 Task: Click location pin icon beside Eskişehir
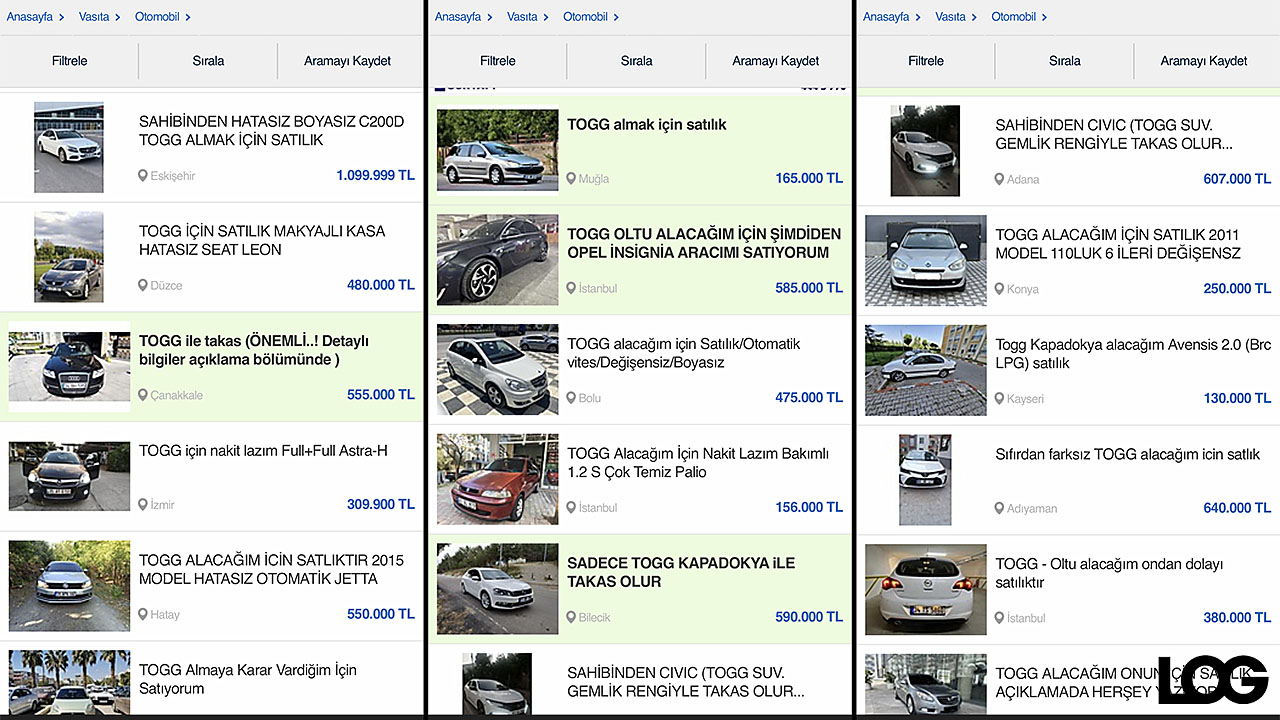pyautogui.click(x=143, y=175)
